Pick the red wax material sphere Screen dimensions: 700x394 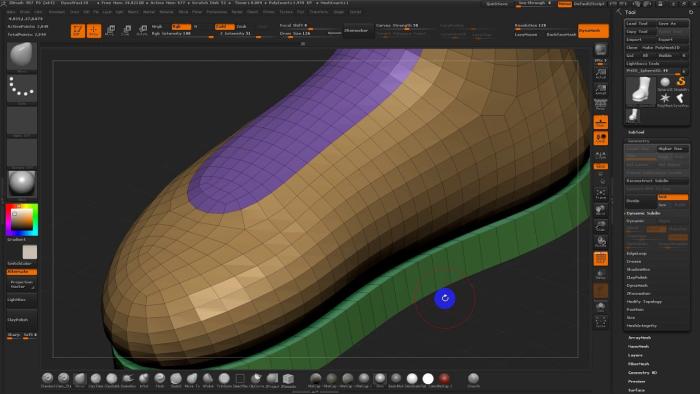click(x=444, y=379)
